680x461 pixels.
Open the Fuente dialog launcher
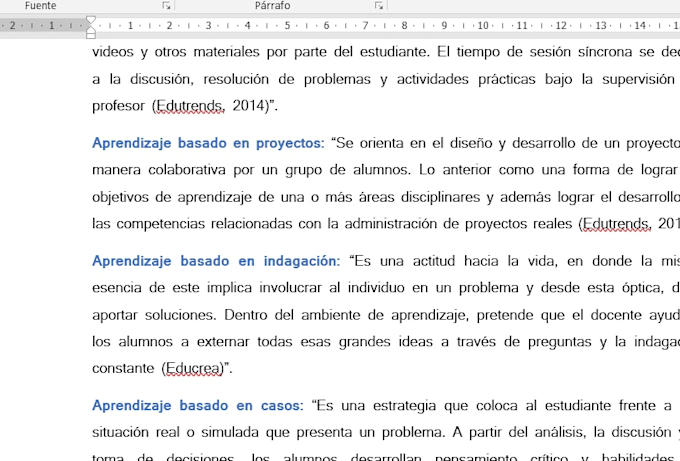click(x=167, y=6)
